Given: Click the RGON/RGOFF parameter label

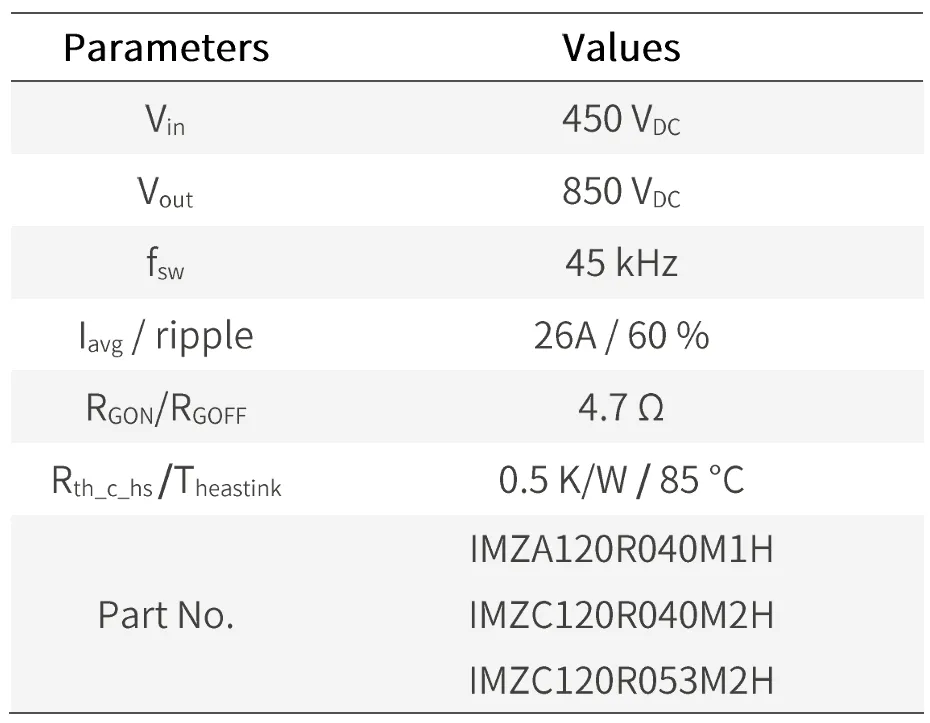Looking at the screenshot, I should point(166,409).
